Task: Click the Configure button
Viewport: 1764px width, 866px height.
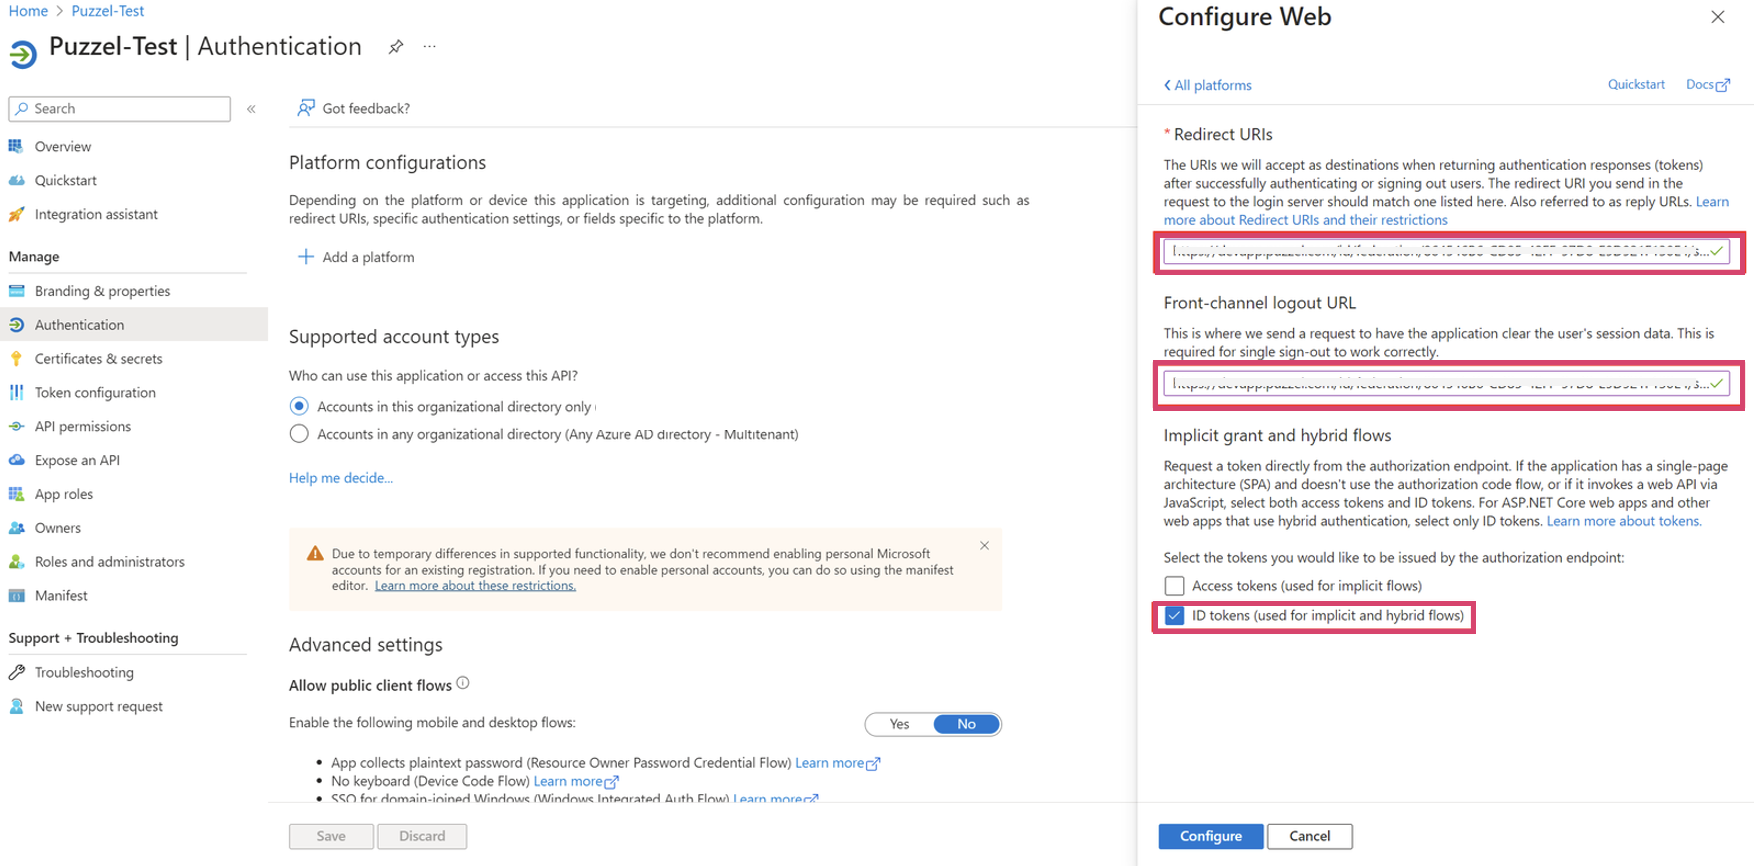Action: click(x=1210, y=836)
